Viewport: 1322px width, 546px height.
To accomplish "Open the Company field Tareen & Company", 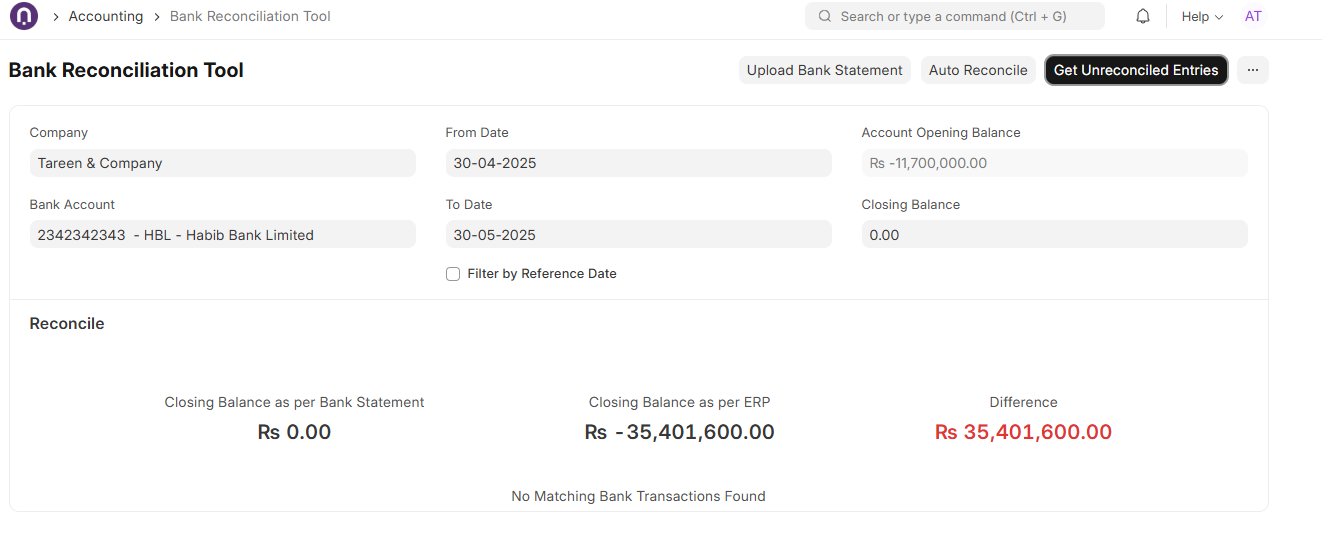I will point(222,163).
